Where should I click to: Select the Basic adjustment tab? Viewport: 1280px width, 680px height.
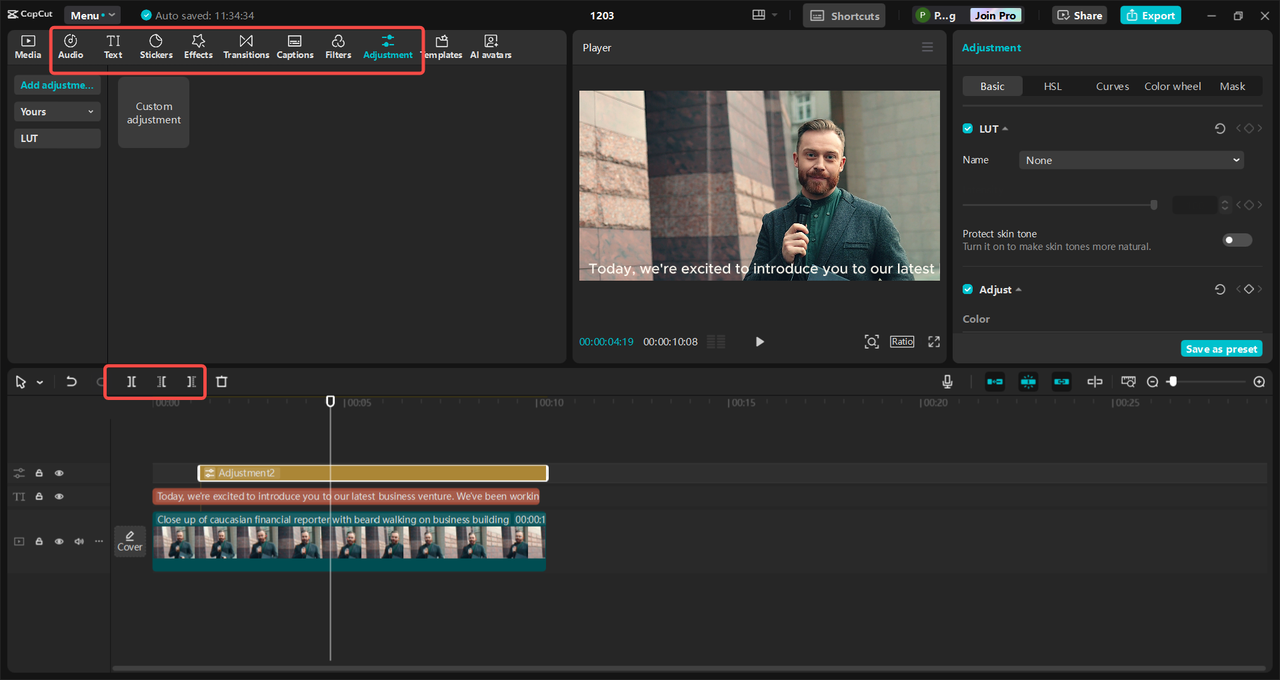point(993,86)
